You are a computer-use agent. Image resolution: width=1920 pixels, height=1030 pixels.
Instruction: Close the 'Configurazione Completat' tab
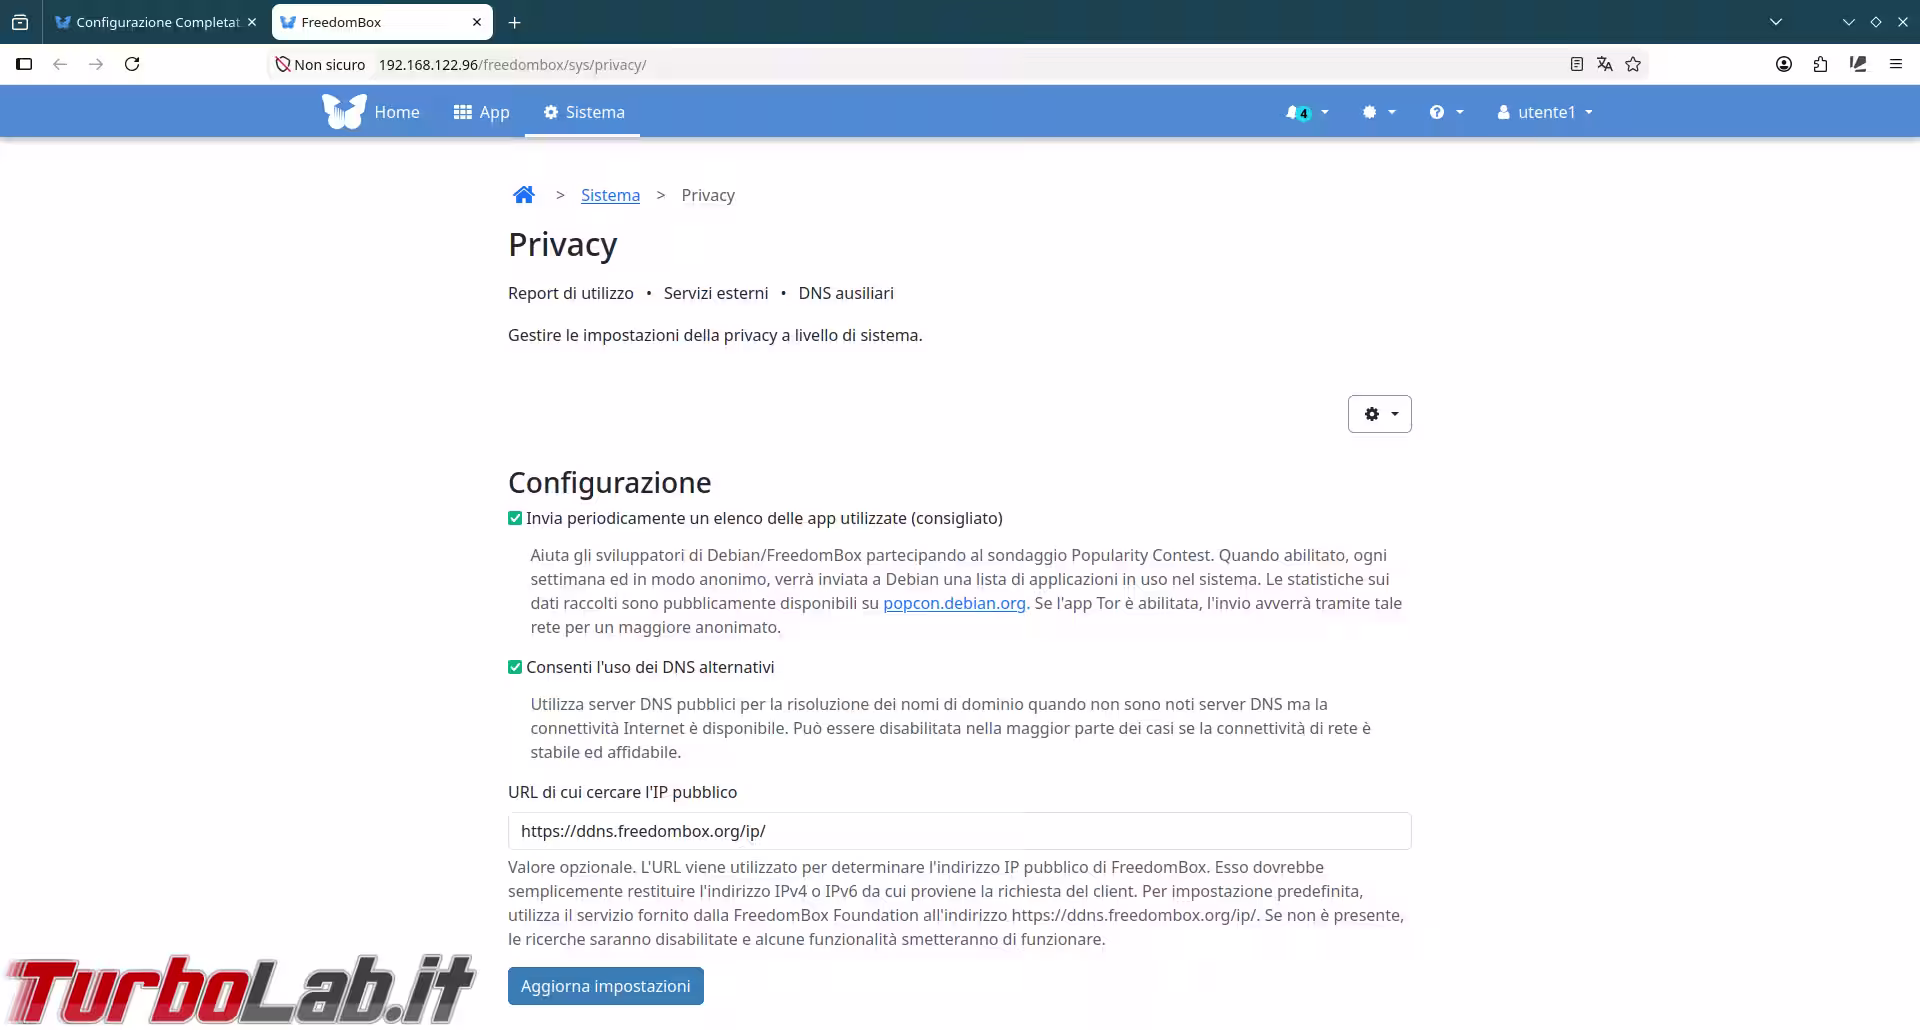[252, 22]
